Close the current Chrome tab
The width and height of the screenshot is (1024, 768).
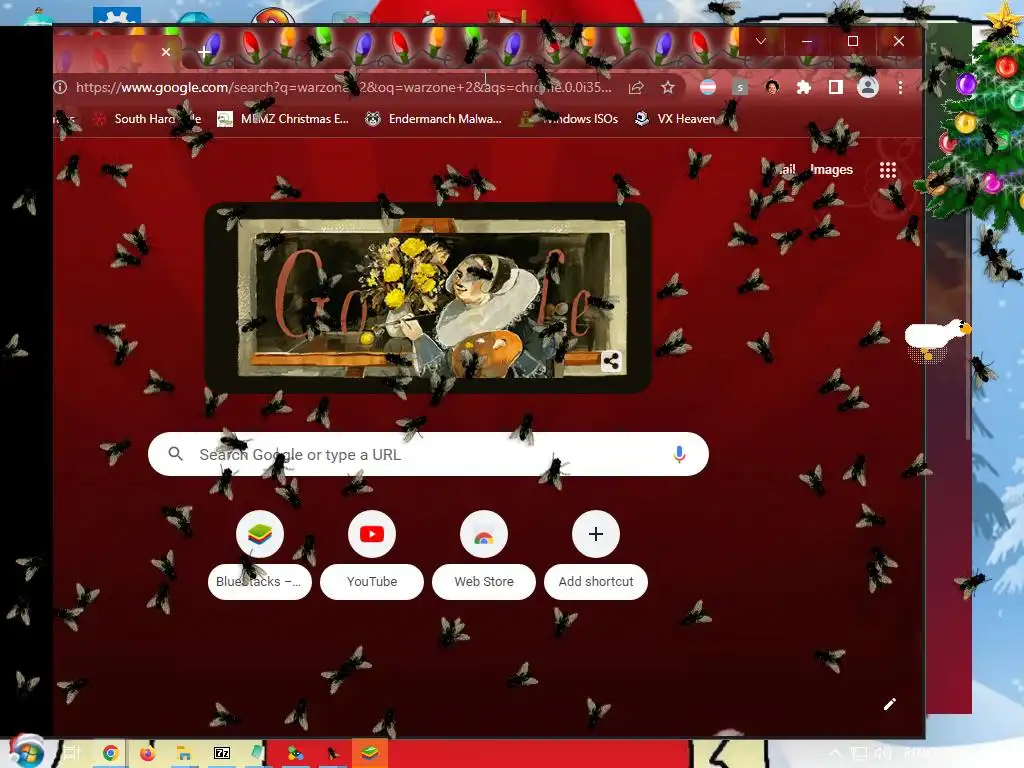click(x=166, y=52)
